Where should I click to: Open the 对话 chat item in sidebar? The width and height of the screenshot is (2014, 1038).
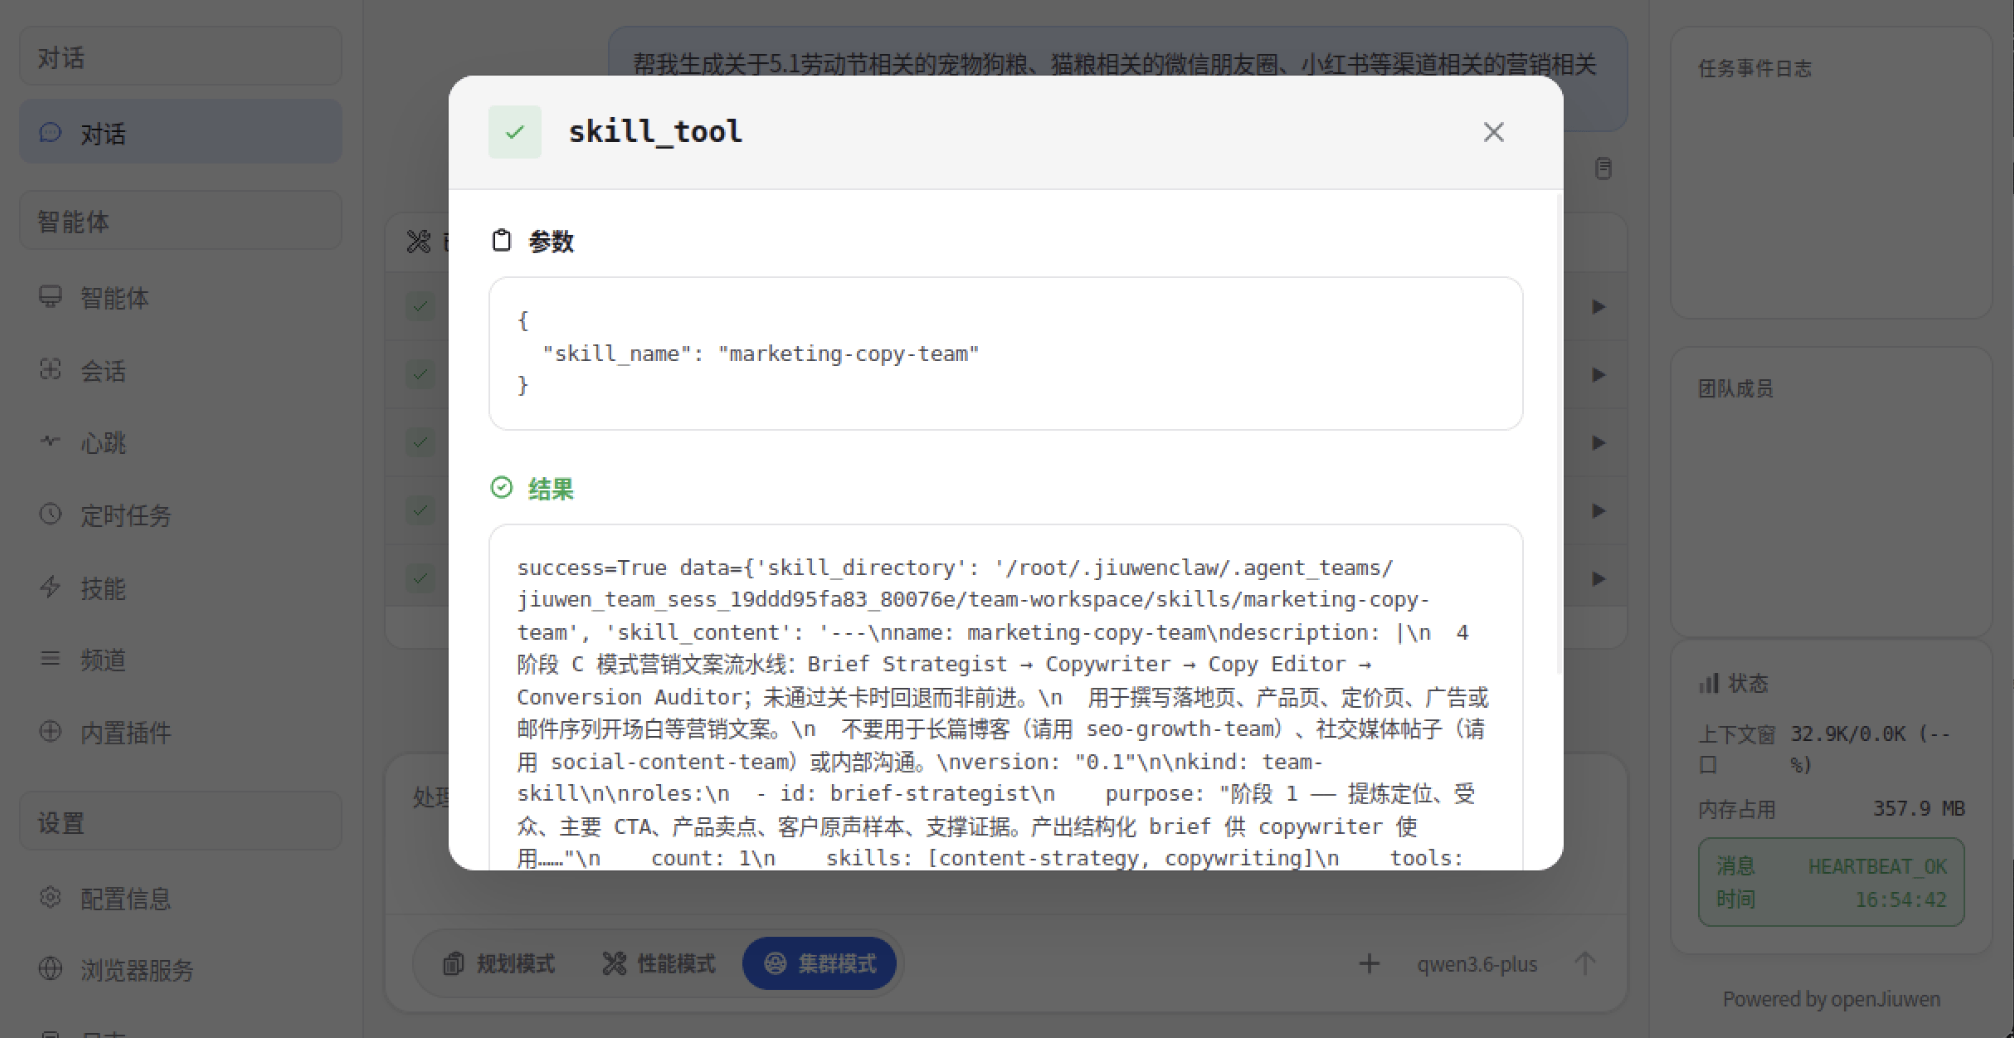click(x=181, y=133)
